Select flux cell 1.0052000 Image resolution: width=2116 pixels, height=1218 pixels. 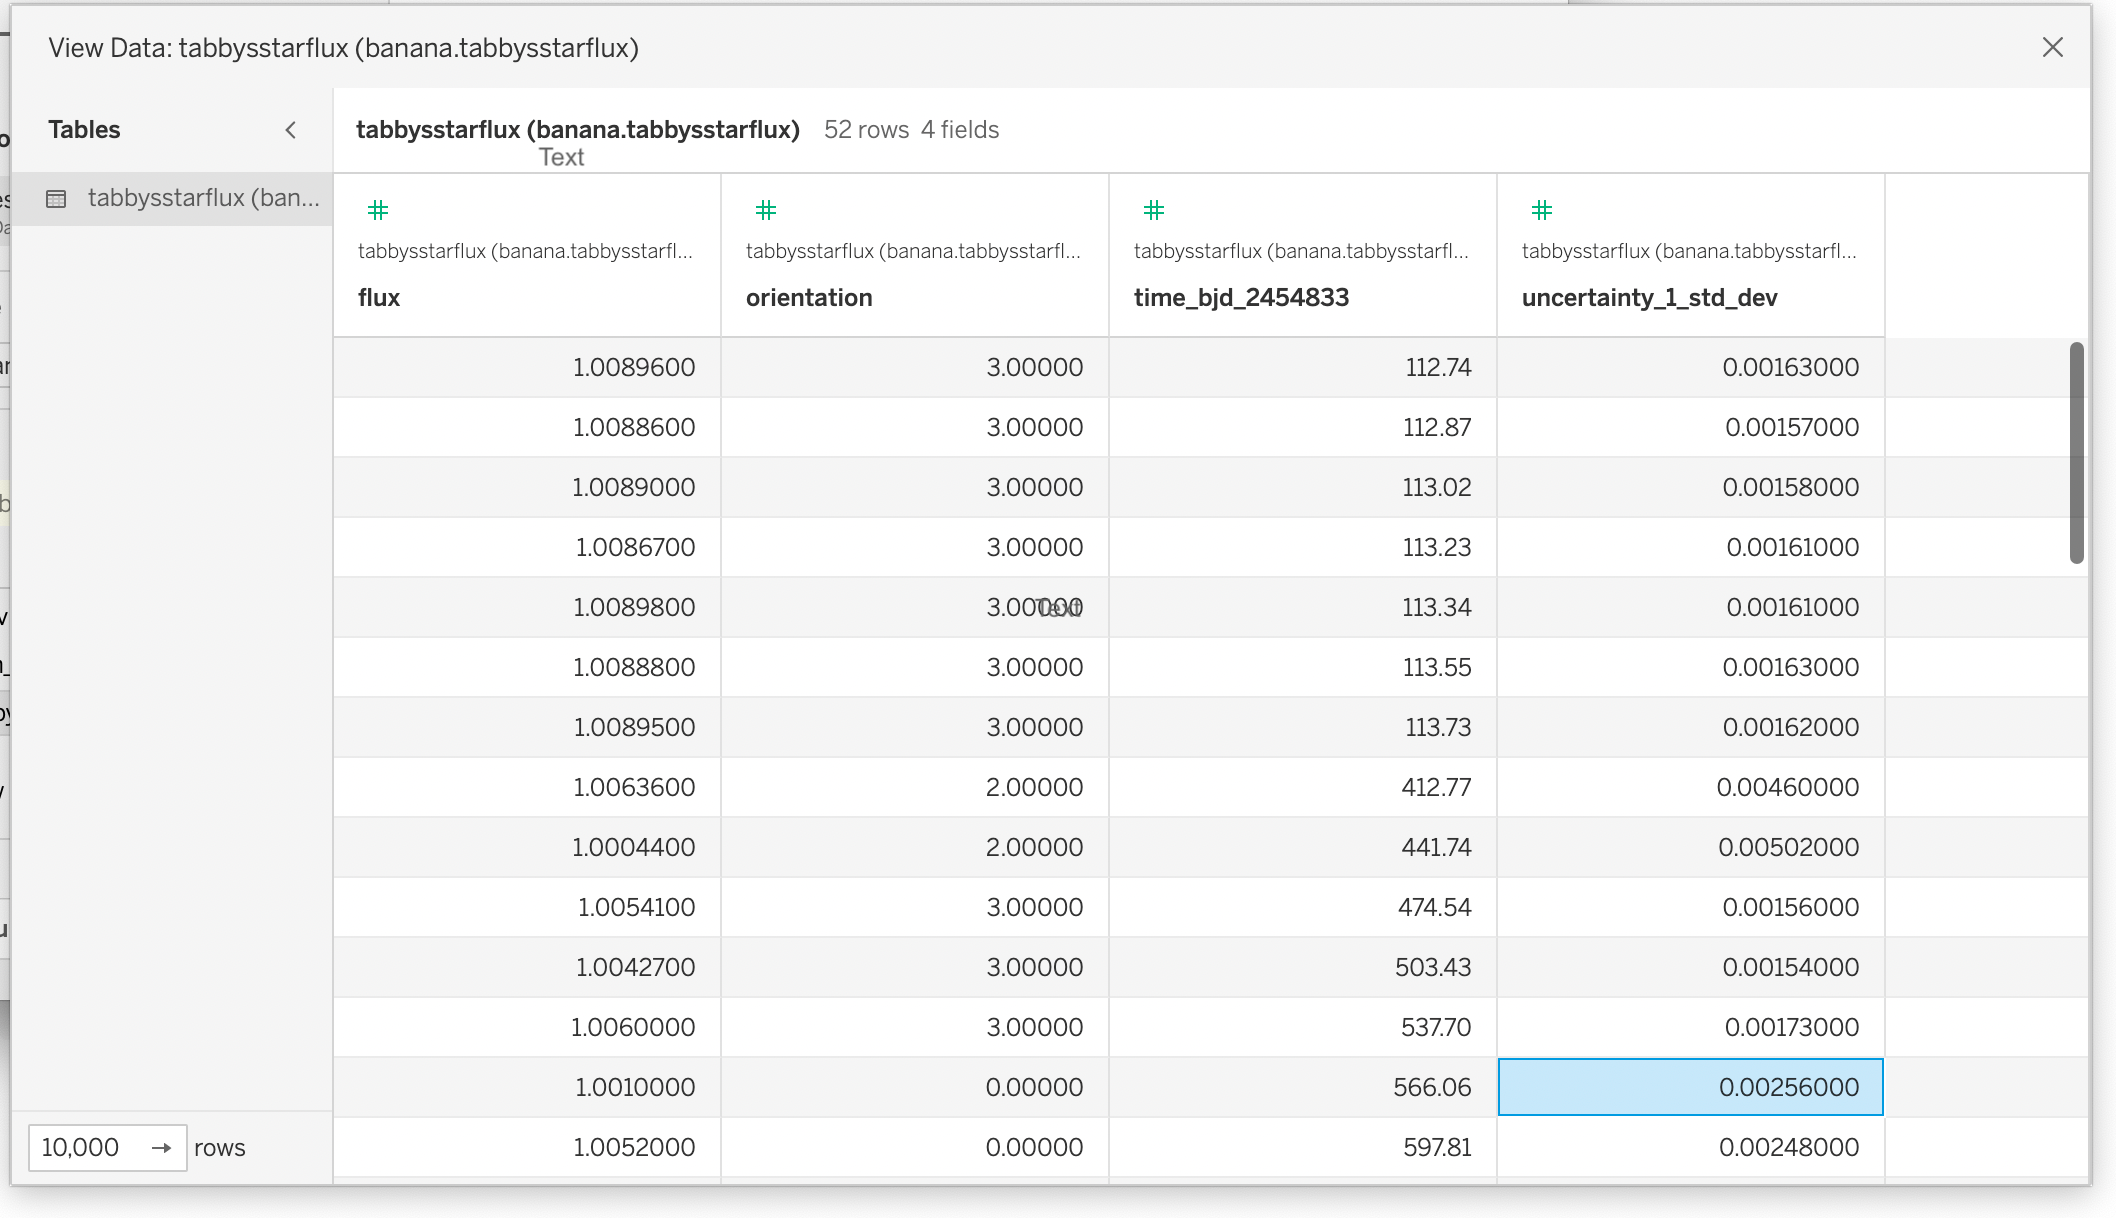pyautogui.click(x=527, y=1148)
